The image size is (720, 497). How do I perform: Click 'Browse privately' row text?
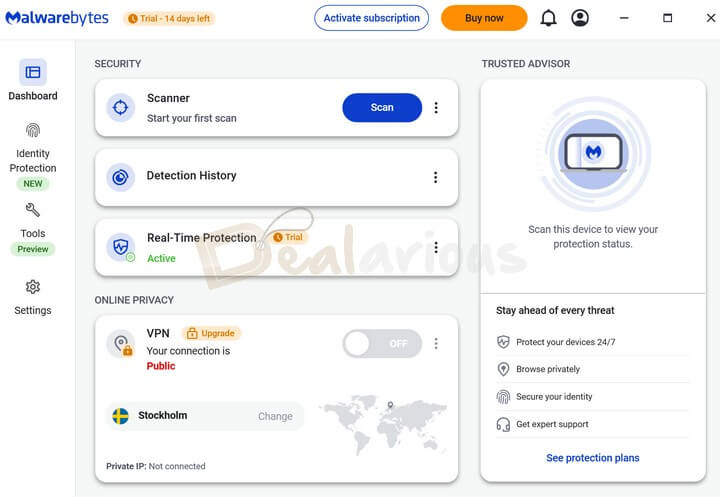pos(548,369)
